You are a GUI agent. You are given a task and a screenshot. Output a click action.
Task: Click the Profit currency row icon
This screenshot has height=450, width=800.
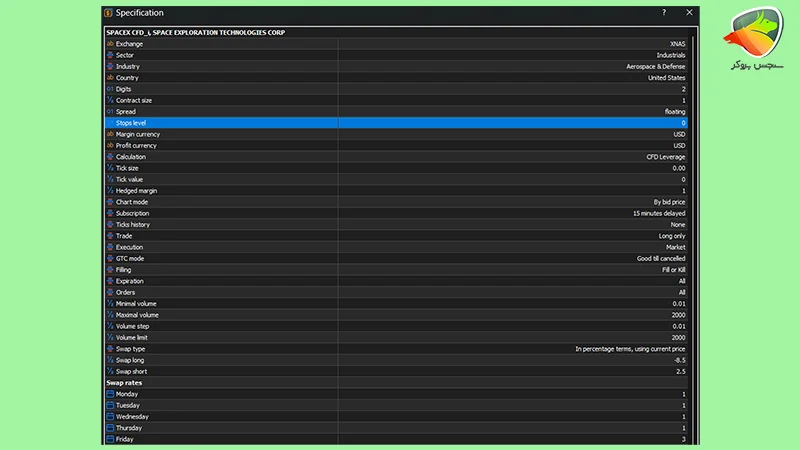[110, 145]
